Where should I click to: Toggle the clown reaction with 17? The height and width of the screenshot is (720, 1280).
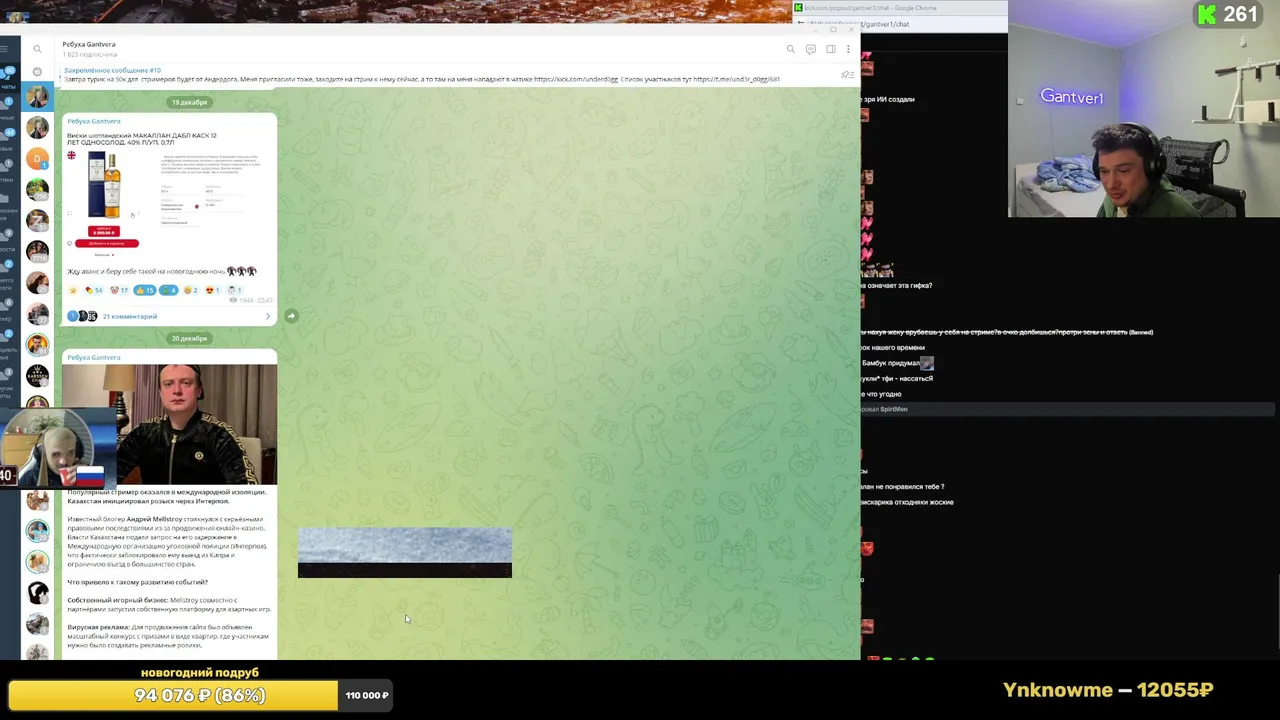pyautogui.click(x=119, y=290)
